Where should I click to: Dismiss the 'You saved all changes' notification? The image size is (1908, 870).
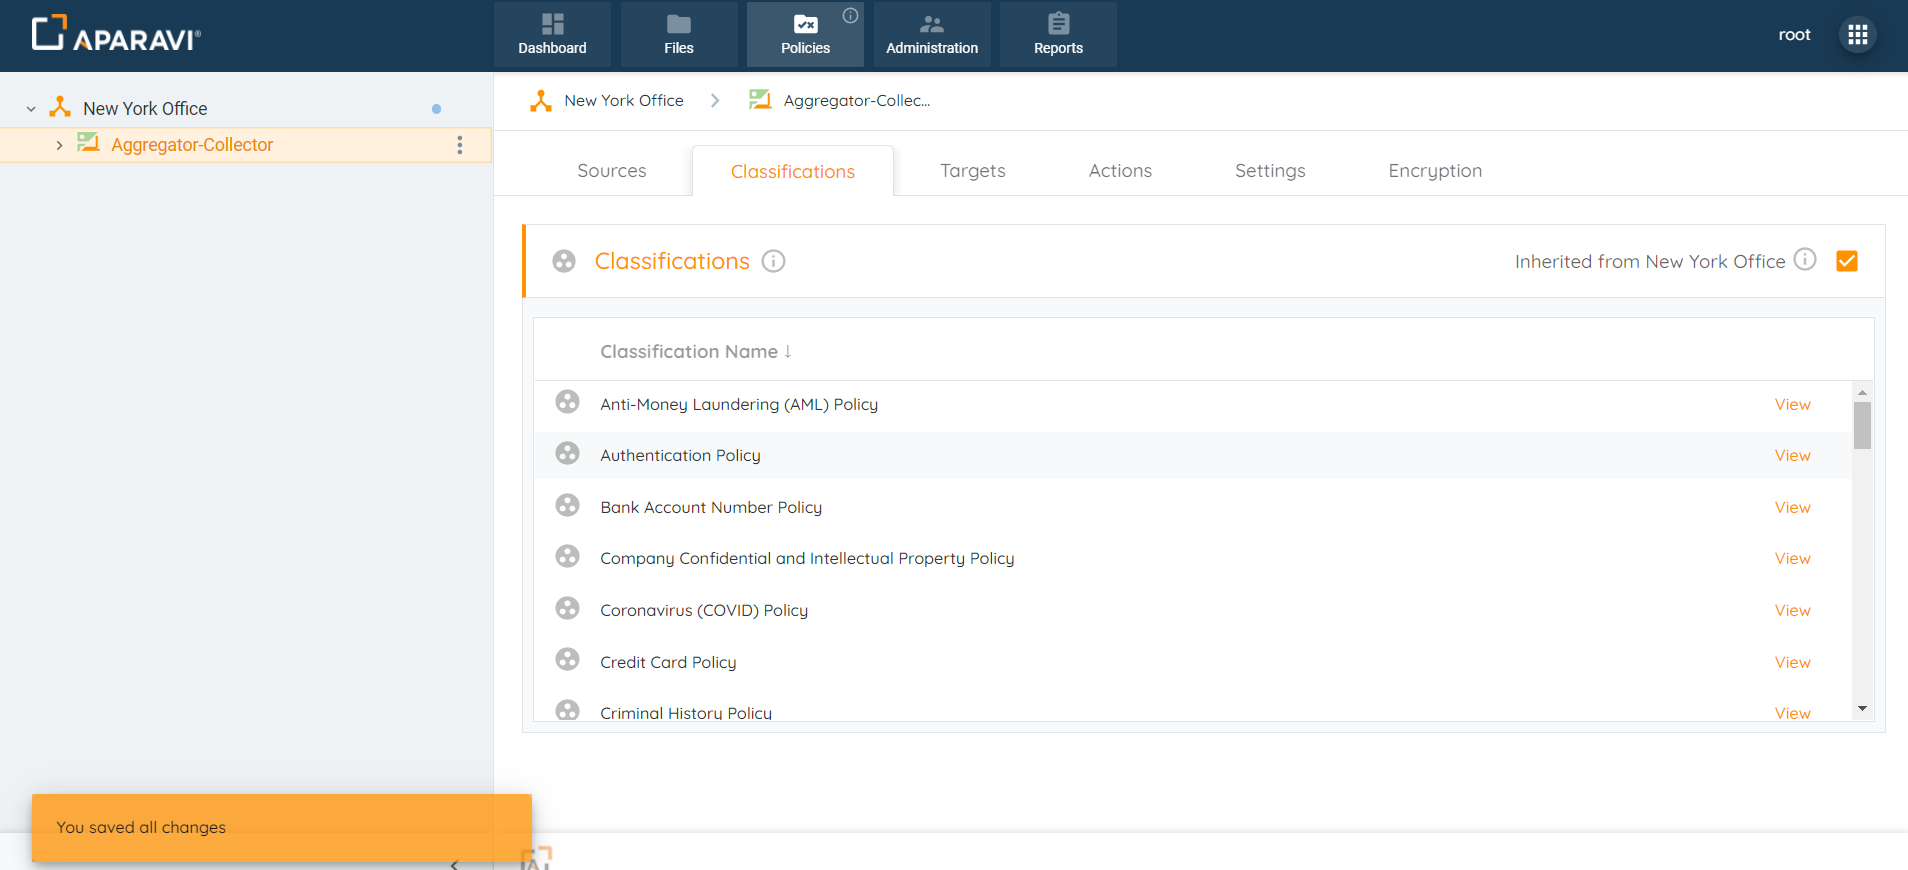281,827
